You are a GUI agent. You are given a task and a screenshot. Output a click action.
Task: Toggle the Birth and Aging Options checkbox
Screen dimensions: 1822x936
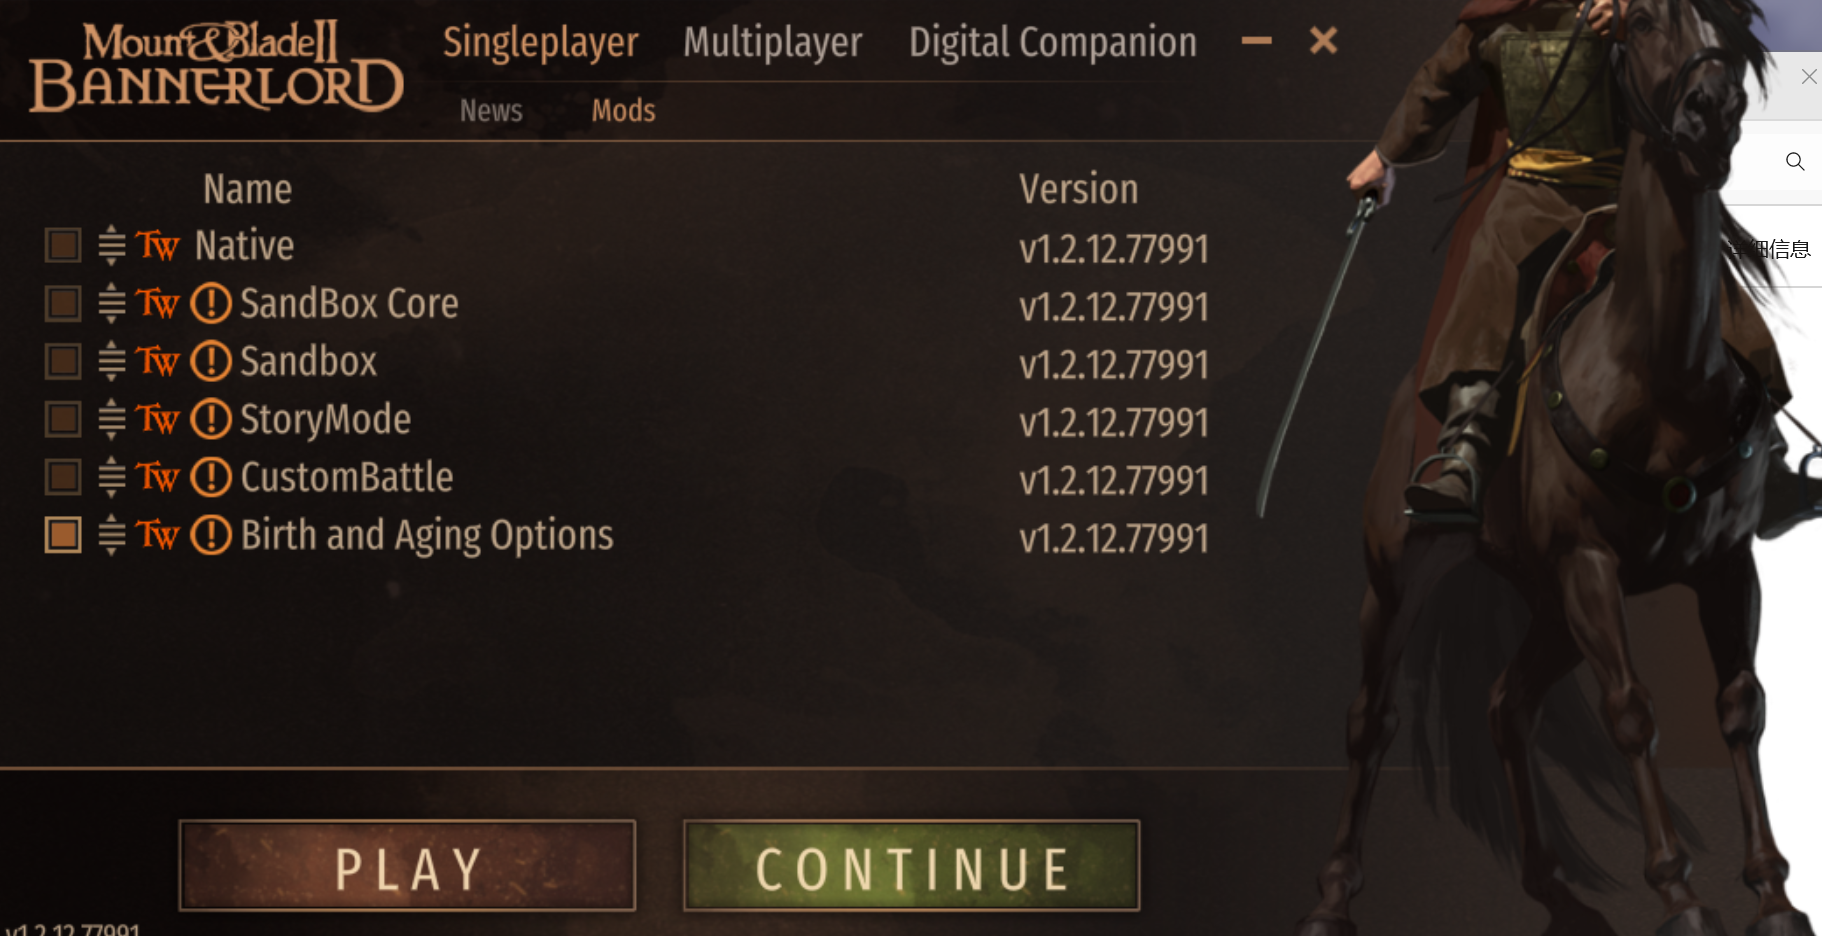click(63, 535)
